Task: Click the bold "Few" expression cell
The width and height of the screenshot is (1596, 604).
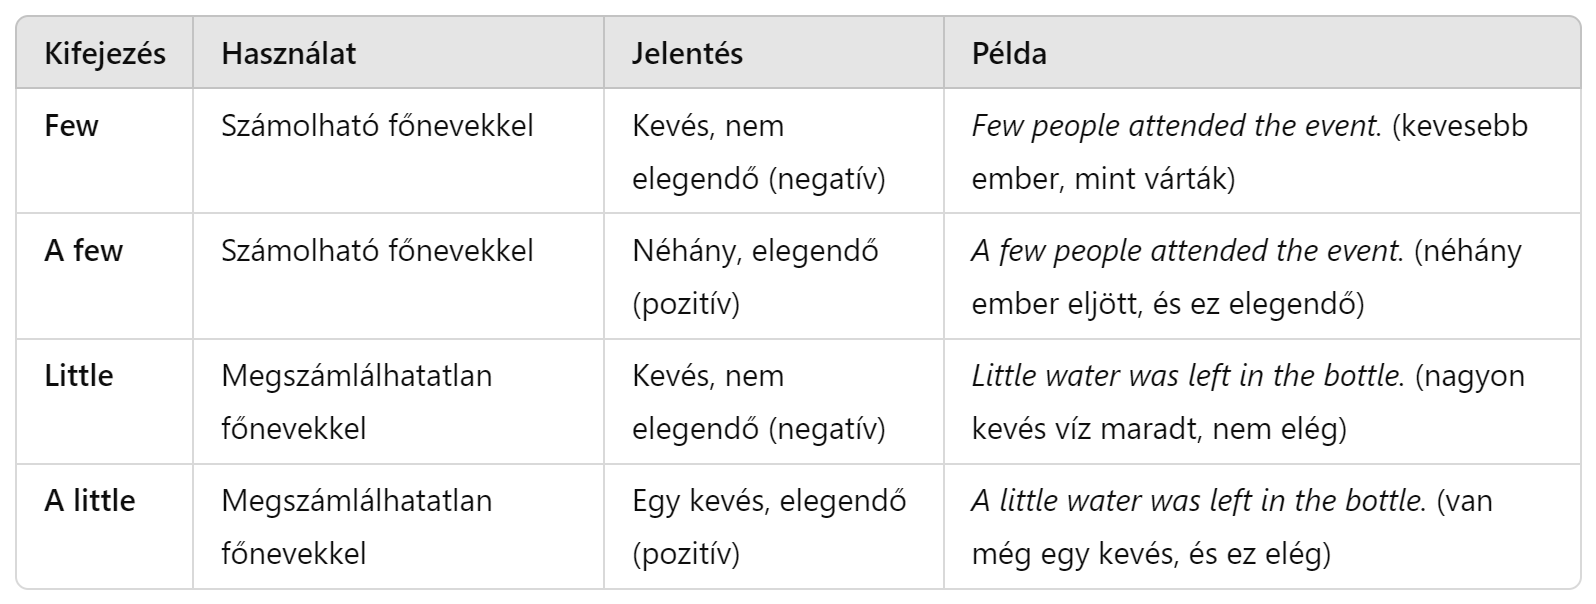Action: click(72, 126)
